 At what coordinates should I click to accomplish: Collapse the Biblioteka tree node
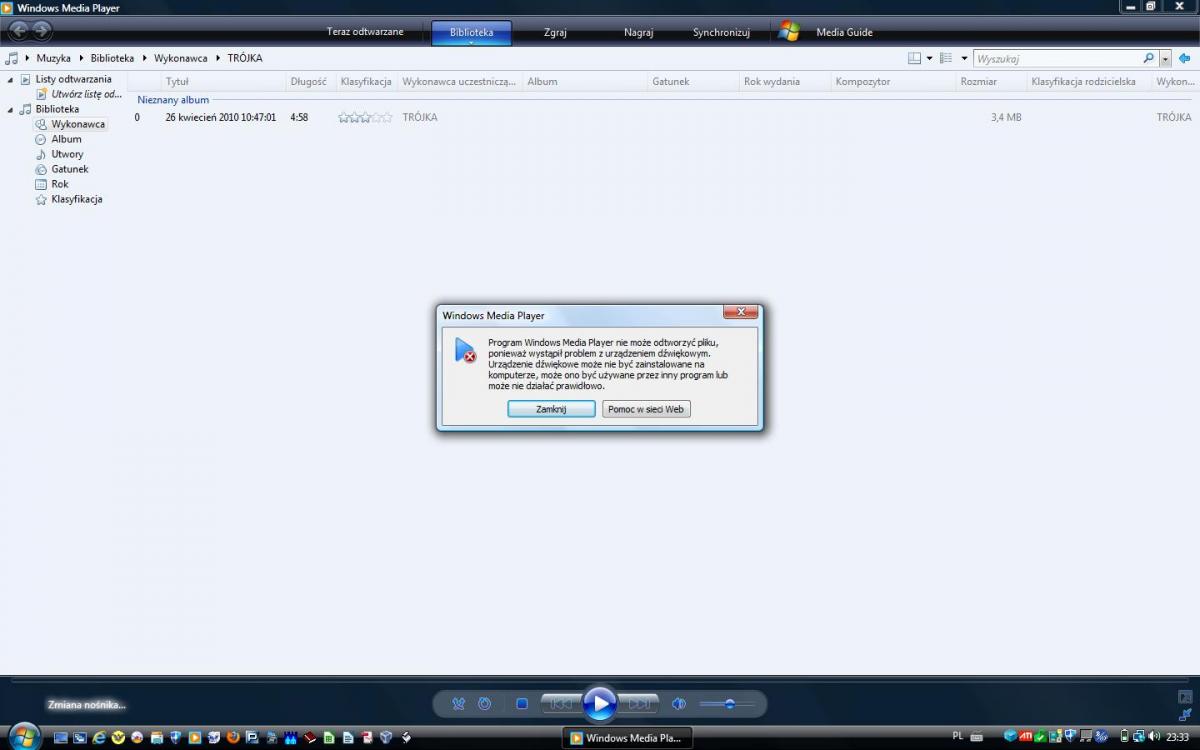(10, 109)
